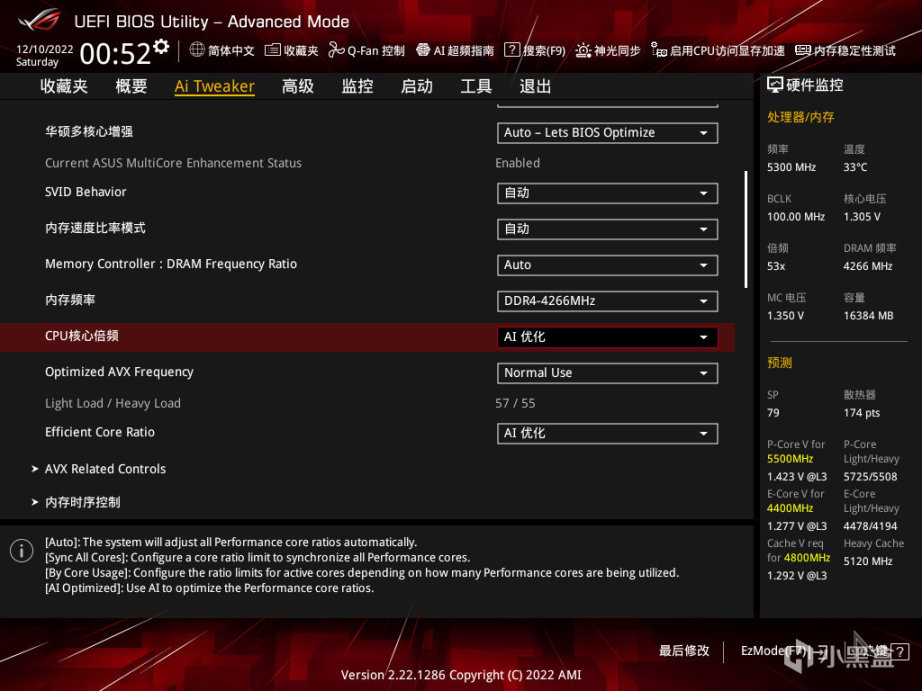Image resolution: width=922 pixels, height=691 pixels.
Task: Click the Light Load / Heavy Load label
Action: pyautogui.click(x=113, y=403)
